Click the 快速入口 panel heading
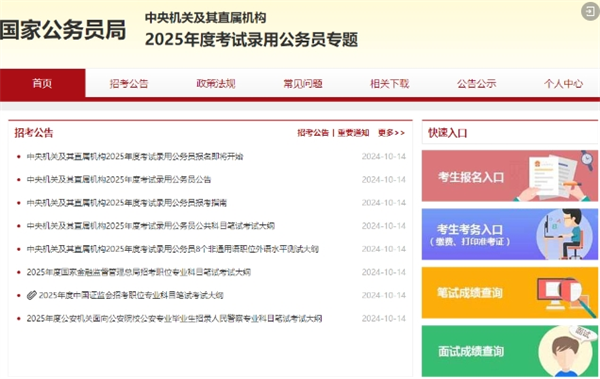 (448, 133)
